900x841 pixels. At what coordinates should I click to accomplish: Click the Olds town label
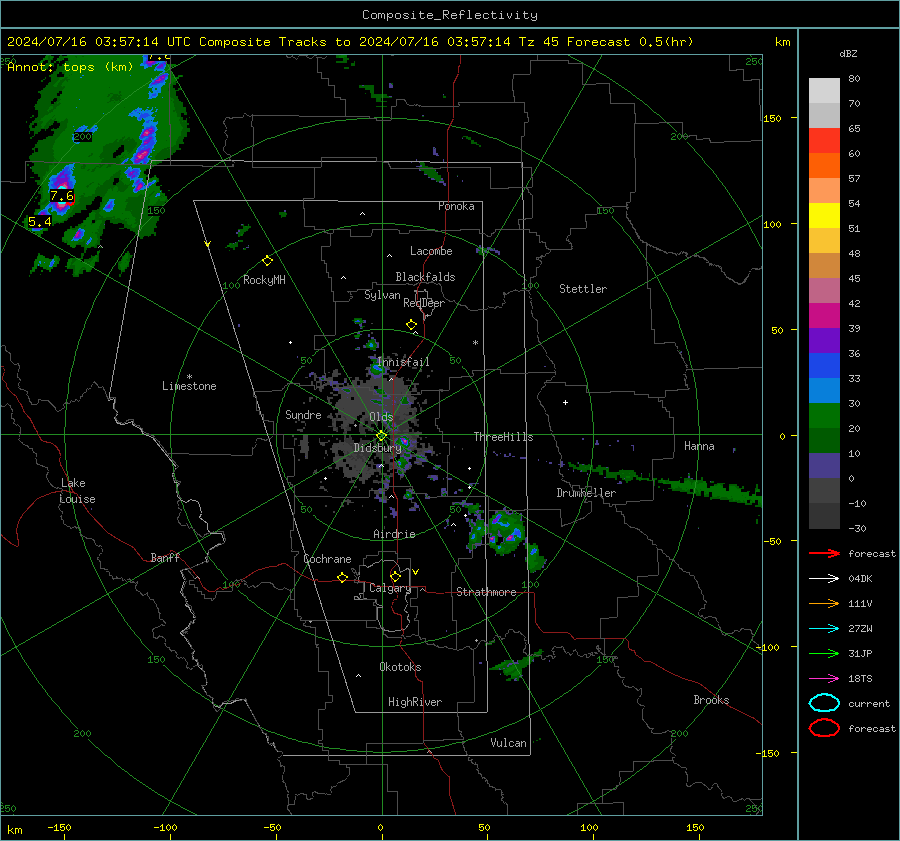click(x=381, y=417)
